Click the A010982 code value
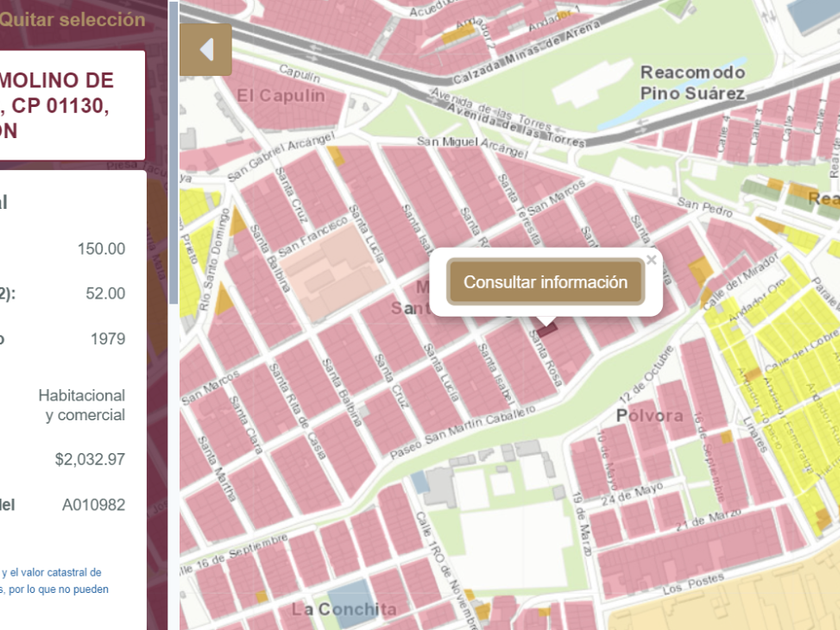The height and width of the screenshot is (630, 840). click(94, 505)
